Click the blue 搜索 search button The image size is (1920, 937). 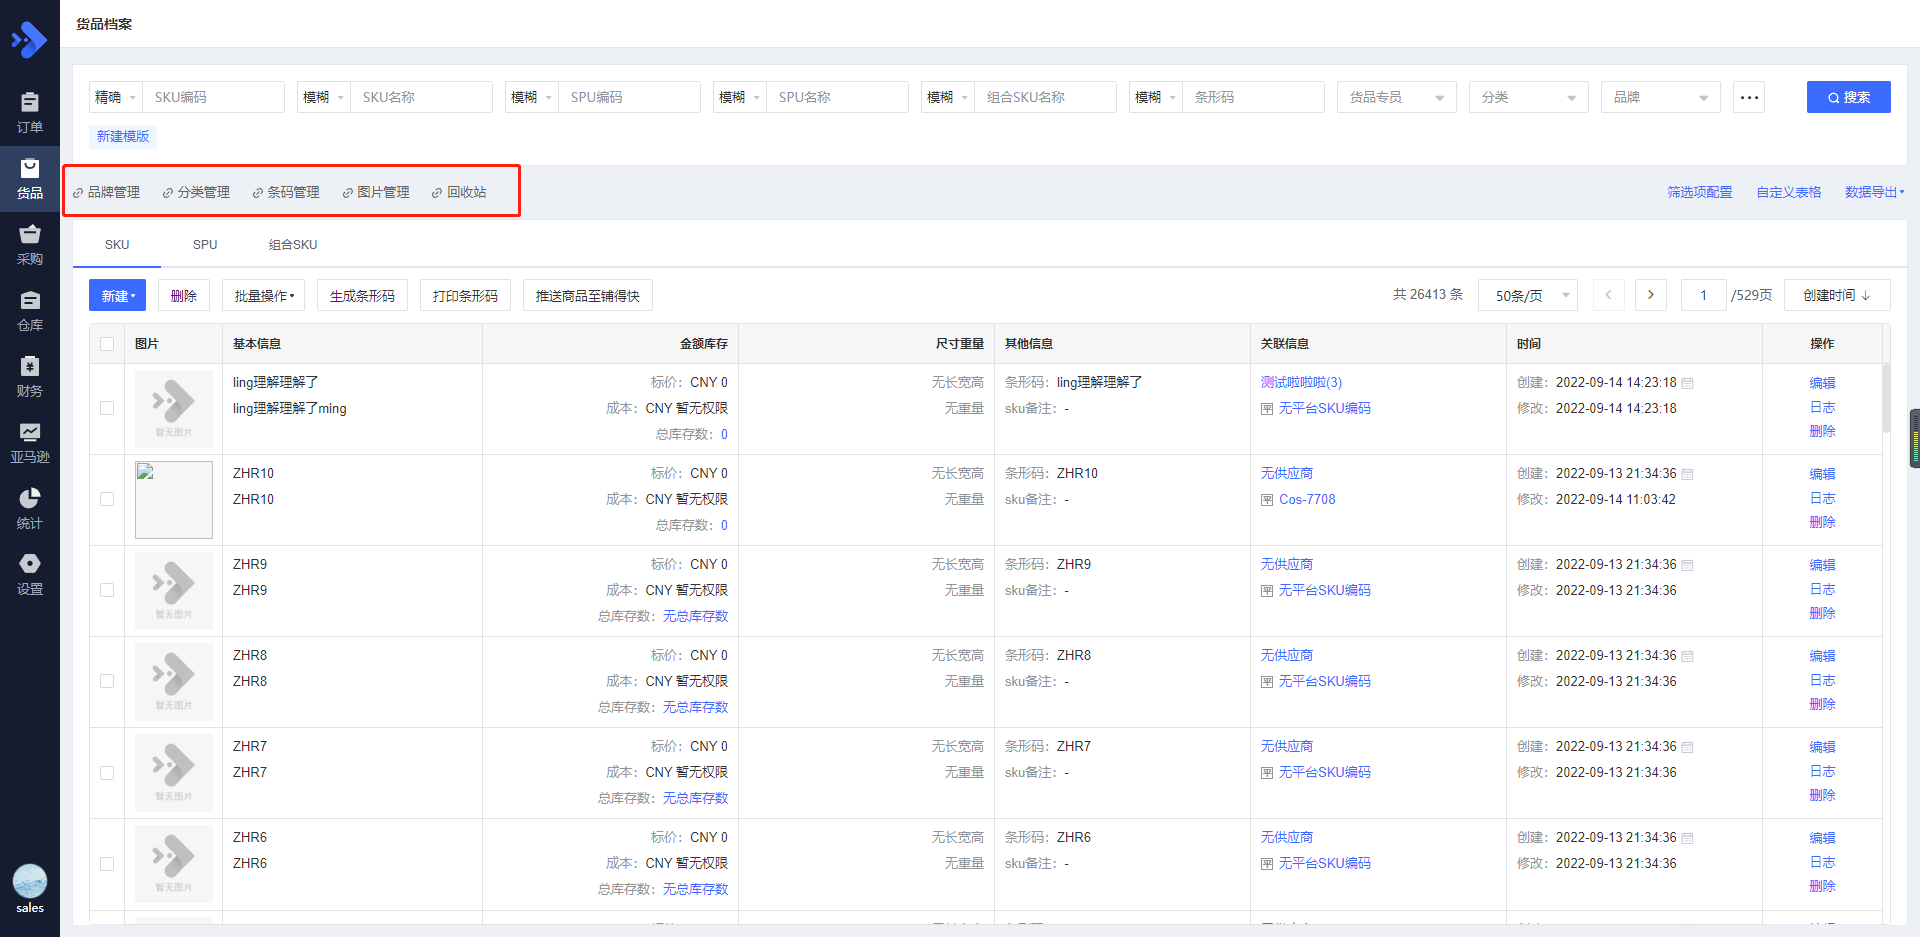click(x=1849, y=97)
